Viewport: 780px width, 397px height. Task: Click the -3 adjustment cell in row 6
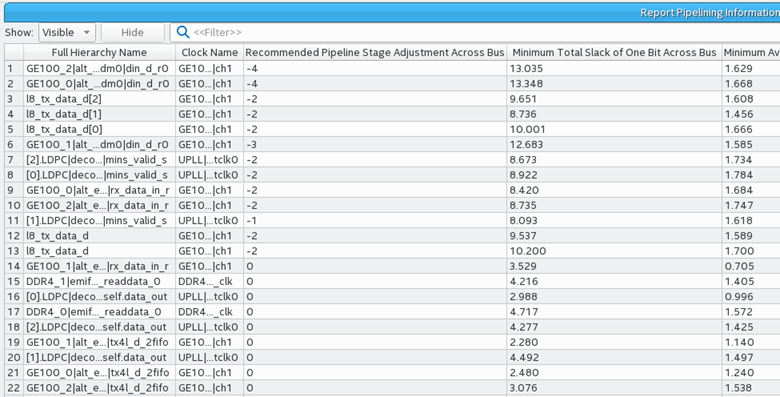[x=252, y=144]
